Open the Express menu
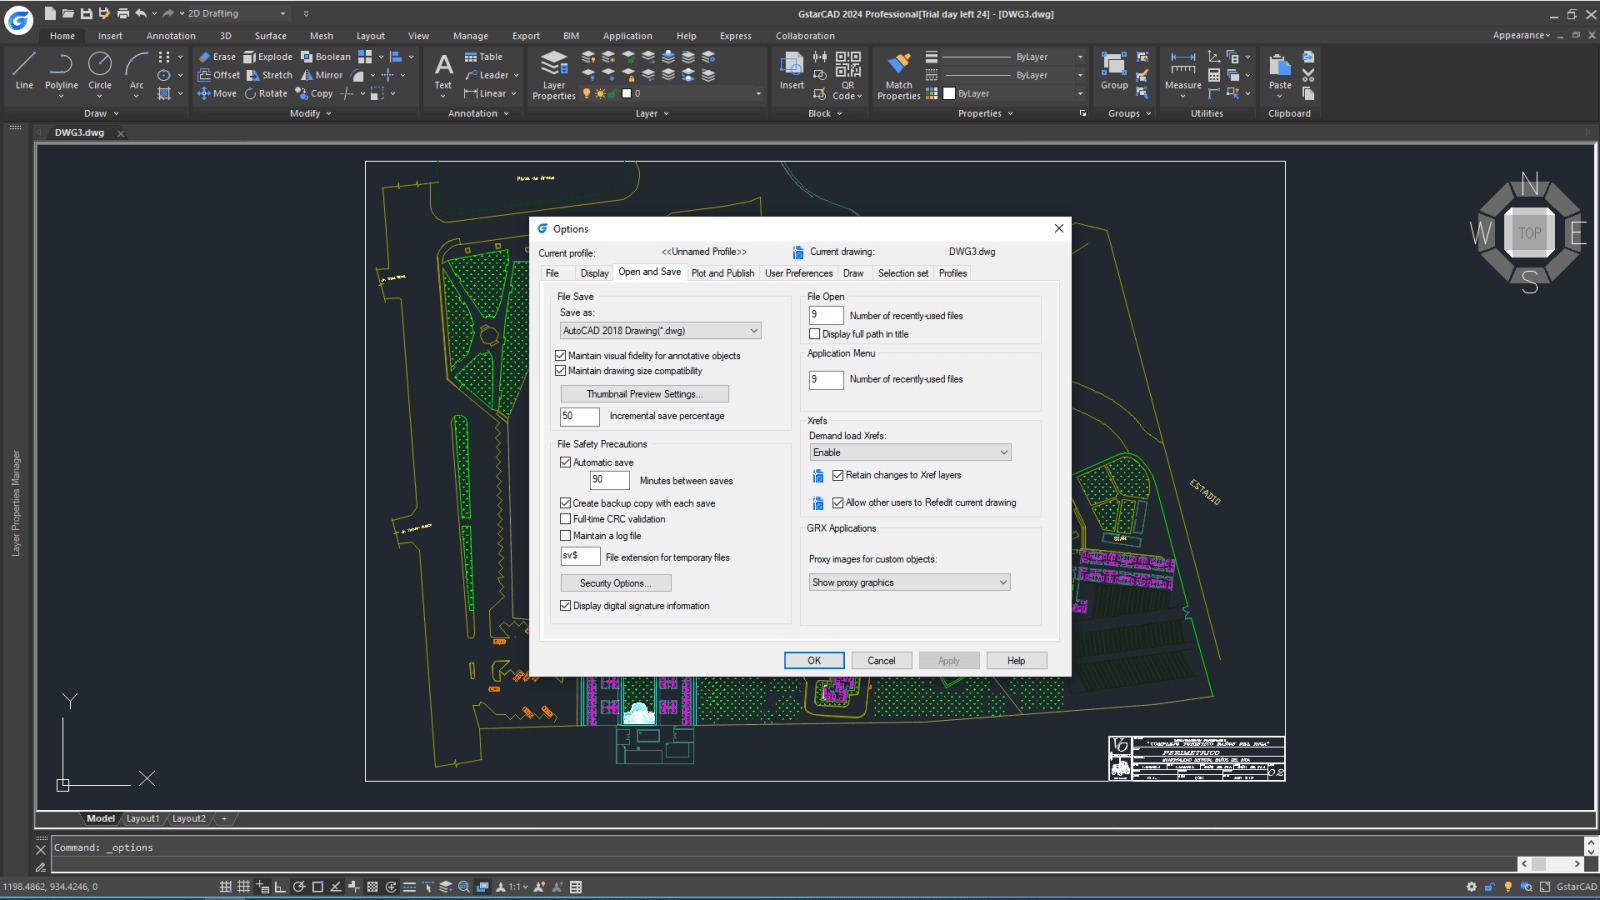Viewport: 1600px width, 900px height. [x=735, y=35]
